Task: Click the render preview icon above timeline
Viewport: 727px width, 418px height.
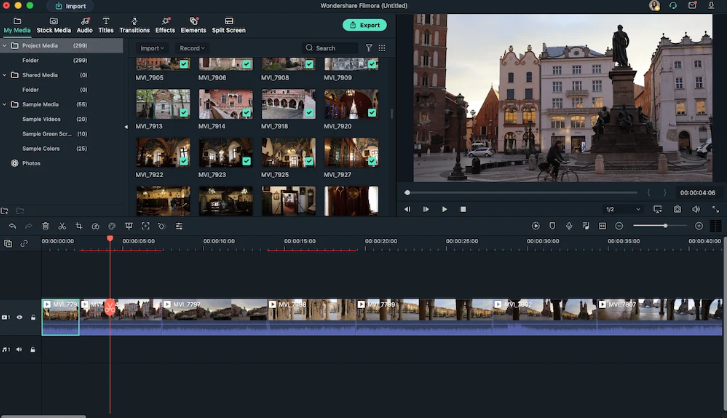Action: (536, 226)
